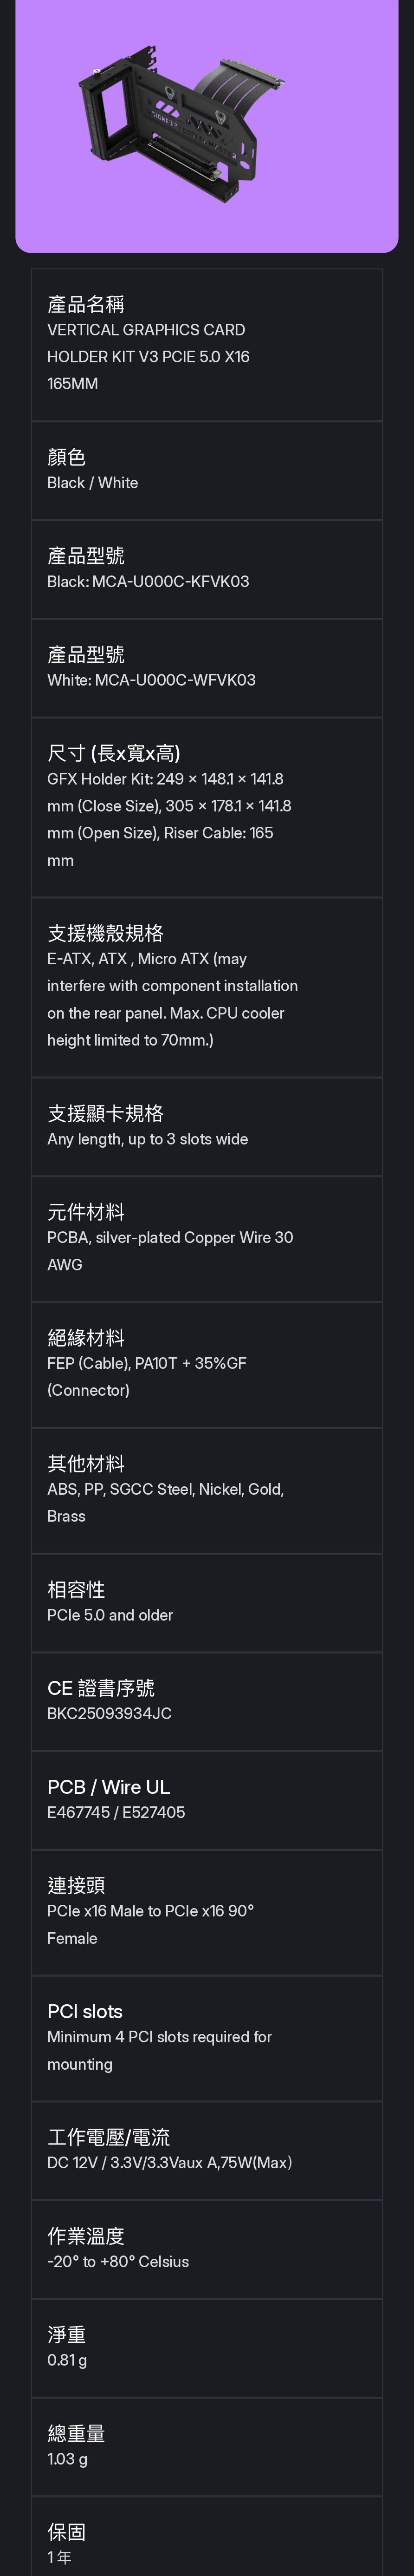Click the 連接頭 connector row
The height and width of the screenshot is (2576, 414).
pyautogui.click(x=206, y=1912)
